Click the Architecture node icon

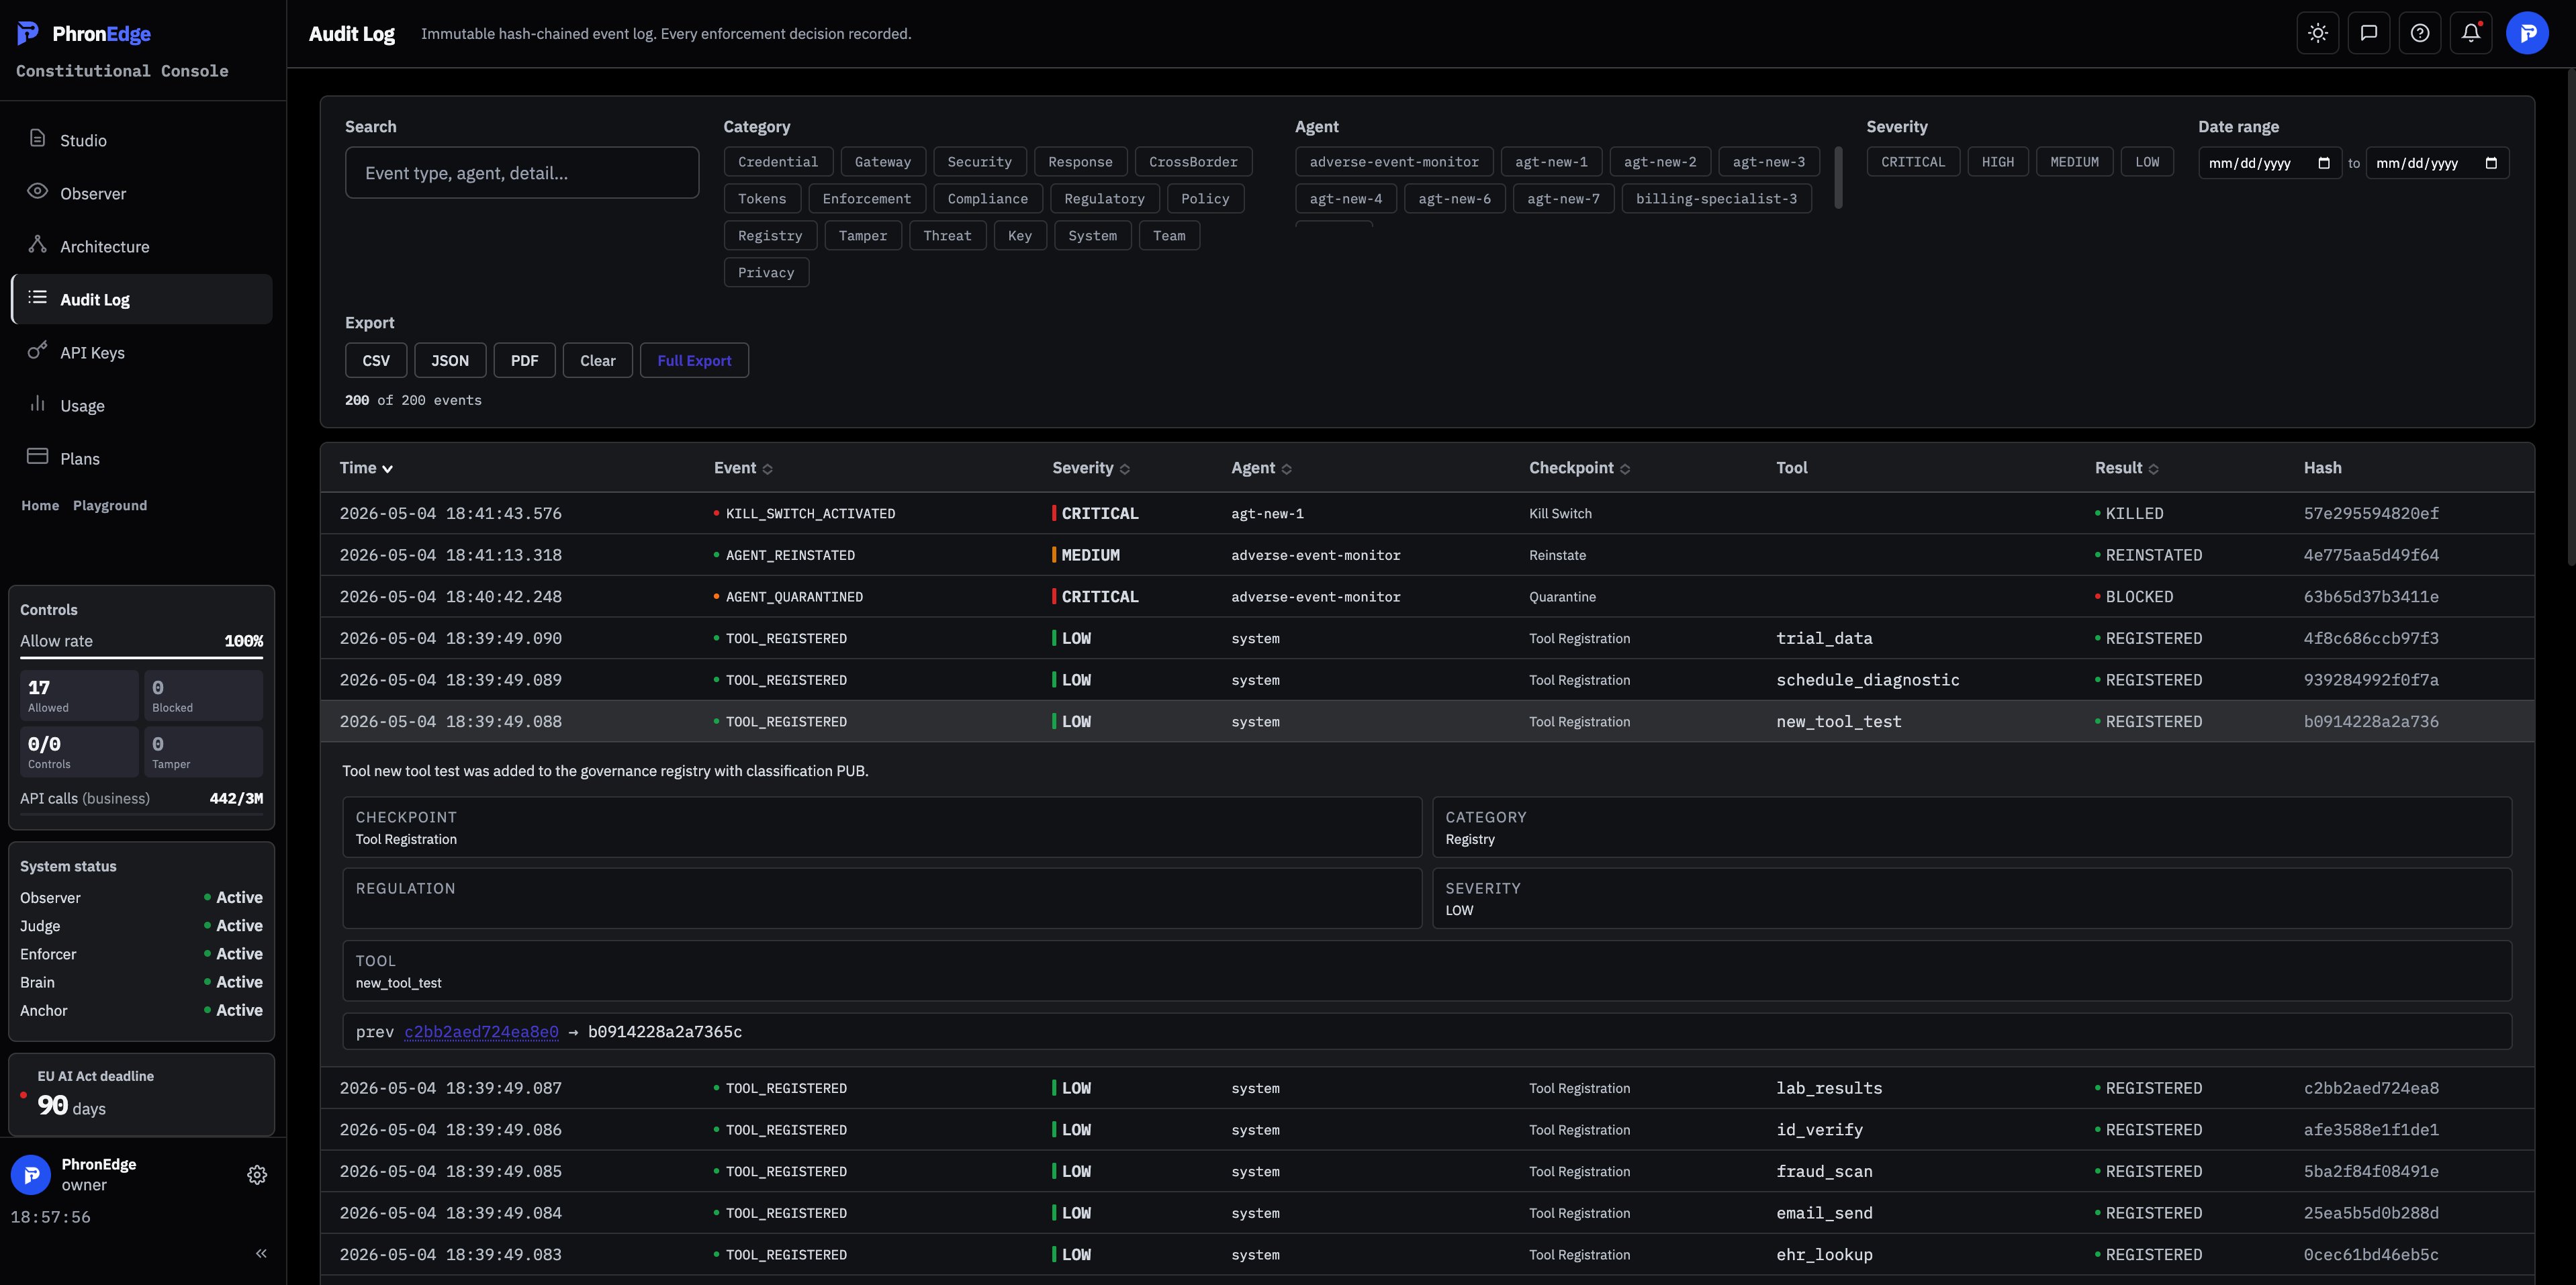[x=37, y=245]
